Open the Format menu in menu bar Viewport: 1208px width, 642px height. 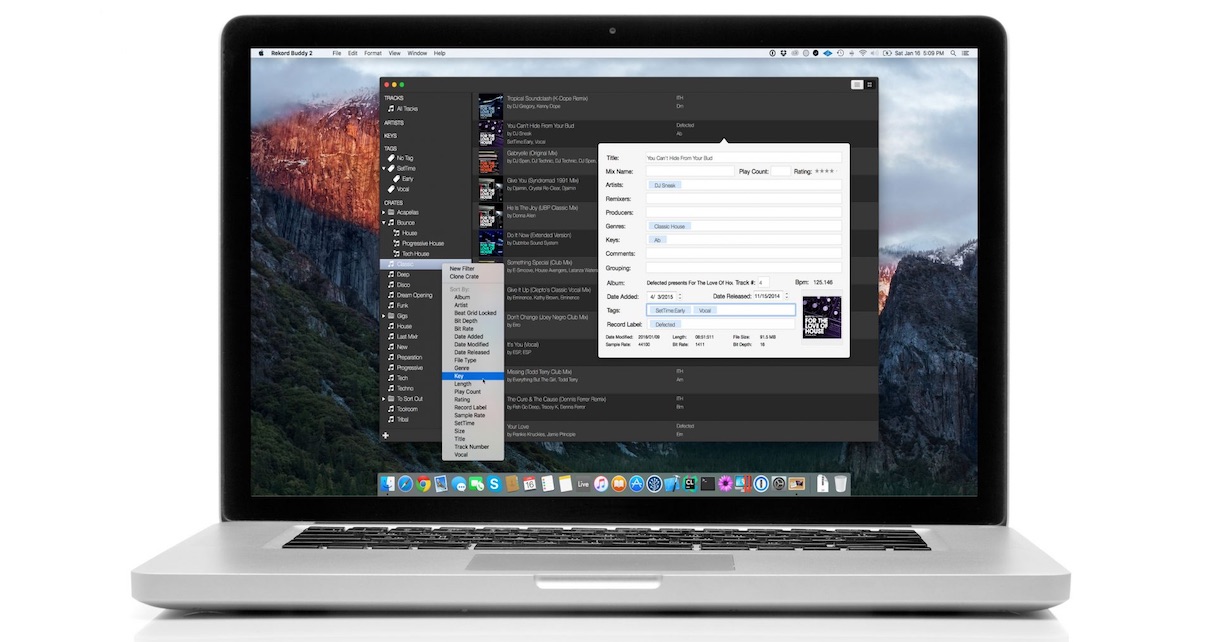372,53
